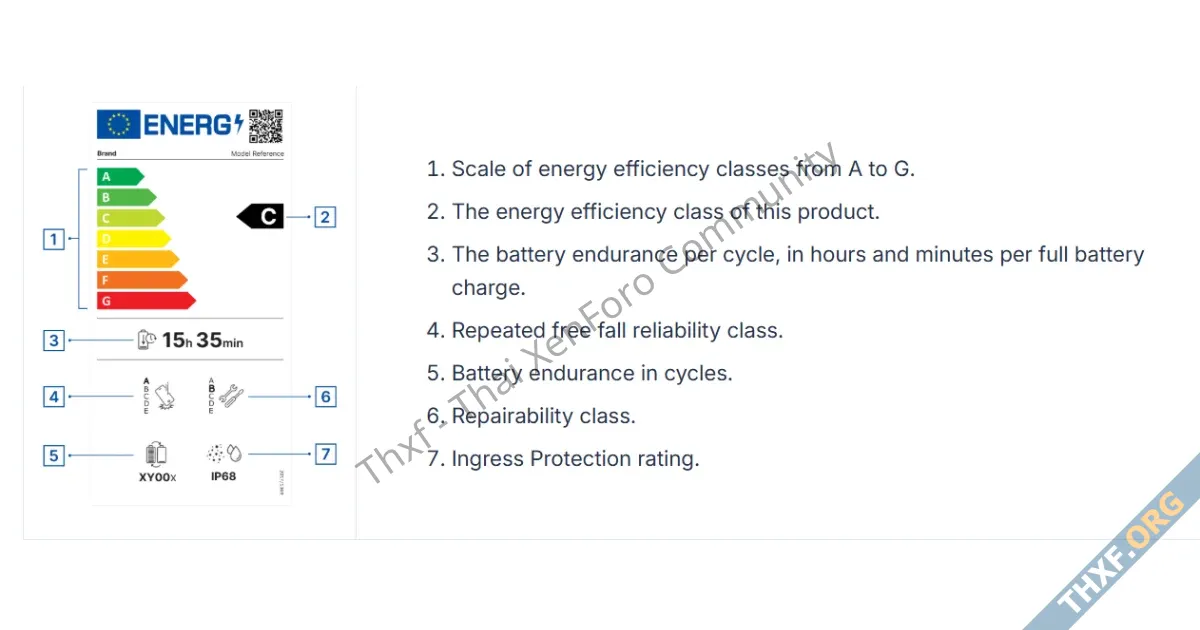Click the EU flag icon
The image size is (1200, 630).
coord(118,125)
